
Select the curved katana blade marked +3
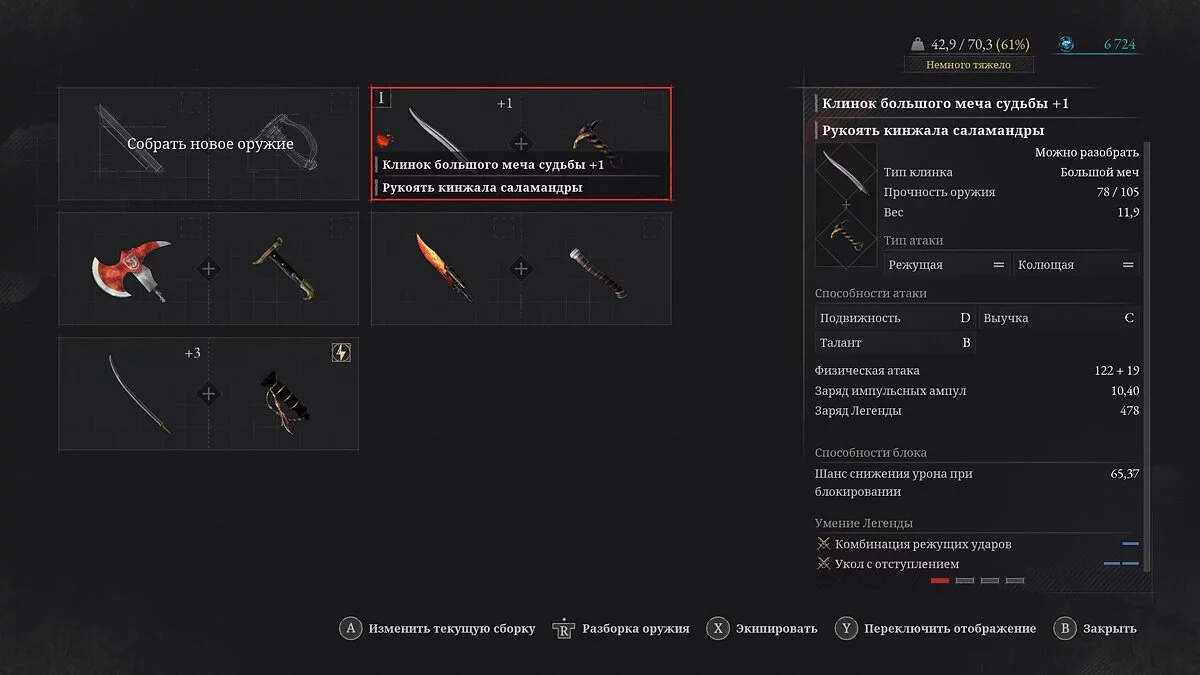[x=139, y=394]
